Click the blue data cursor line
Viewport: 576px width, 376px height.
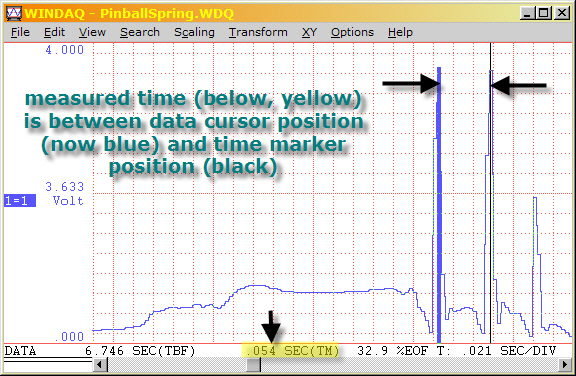tap(439, 205)
